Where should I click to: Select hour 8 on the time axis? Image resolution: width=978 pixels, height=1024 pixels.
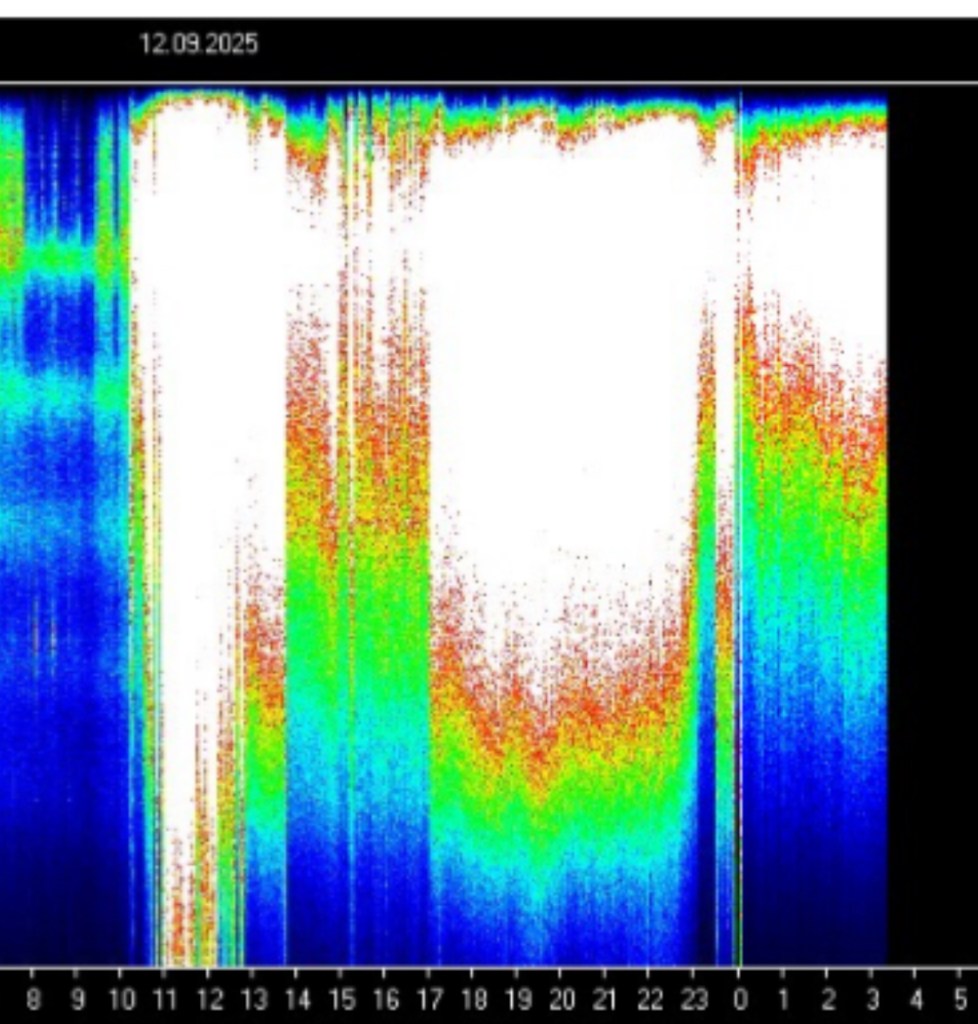pos(33,999)
